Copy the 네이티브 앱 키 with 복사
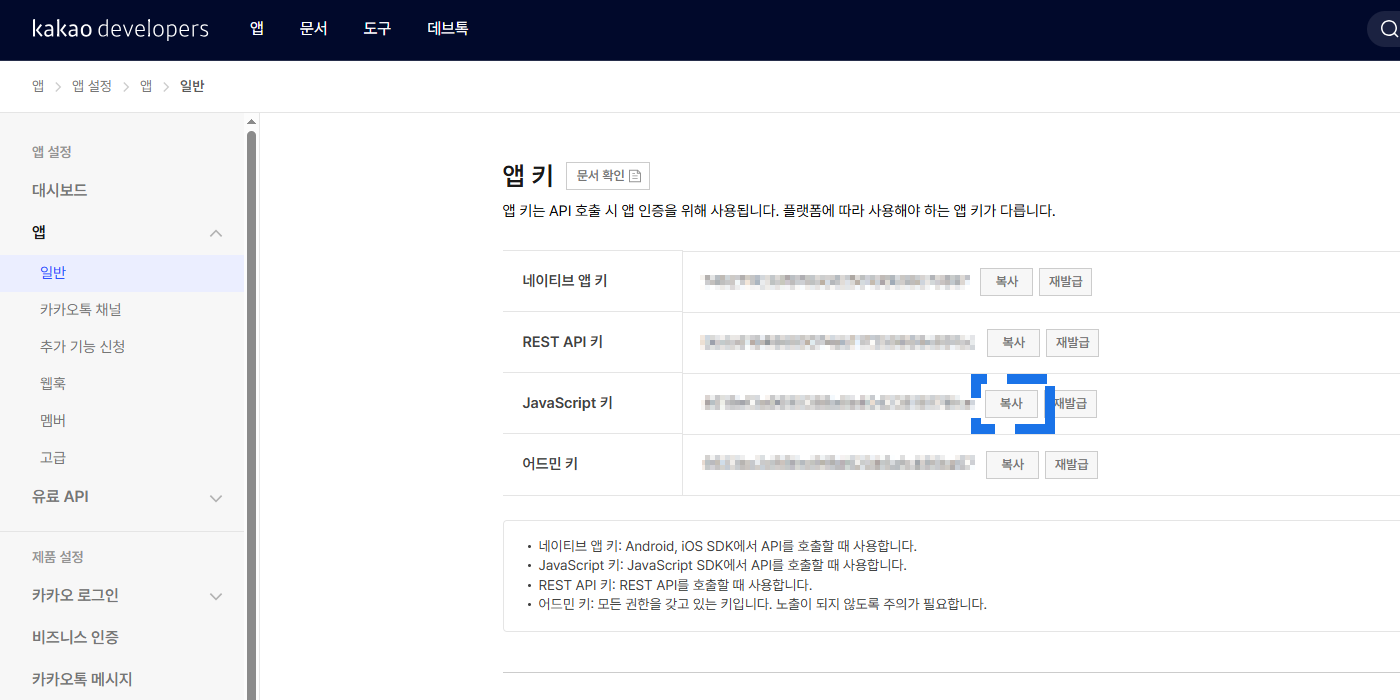 click(x=1006, y=282)
